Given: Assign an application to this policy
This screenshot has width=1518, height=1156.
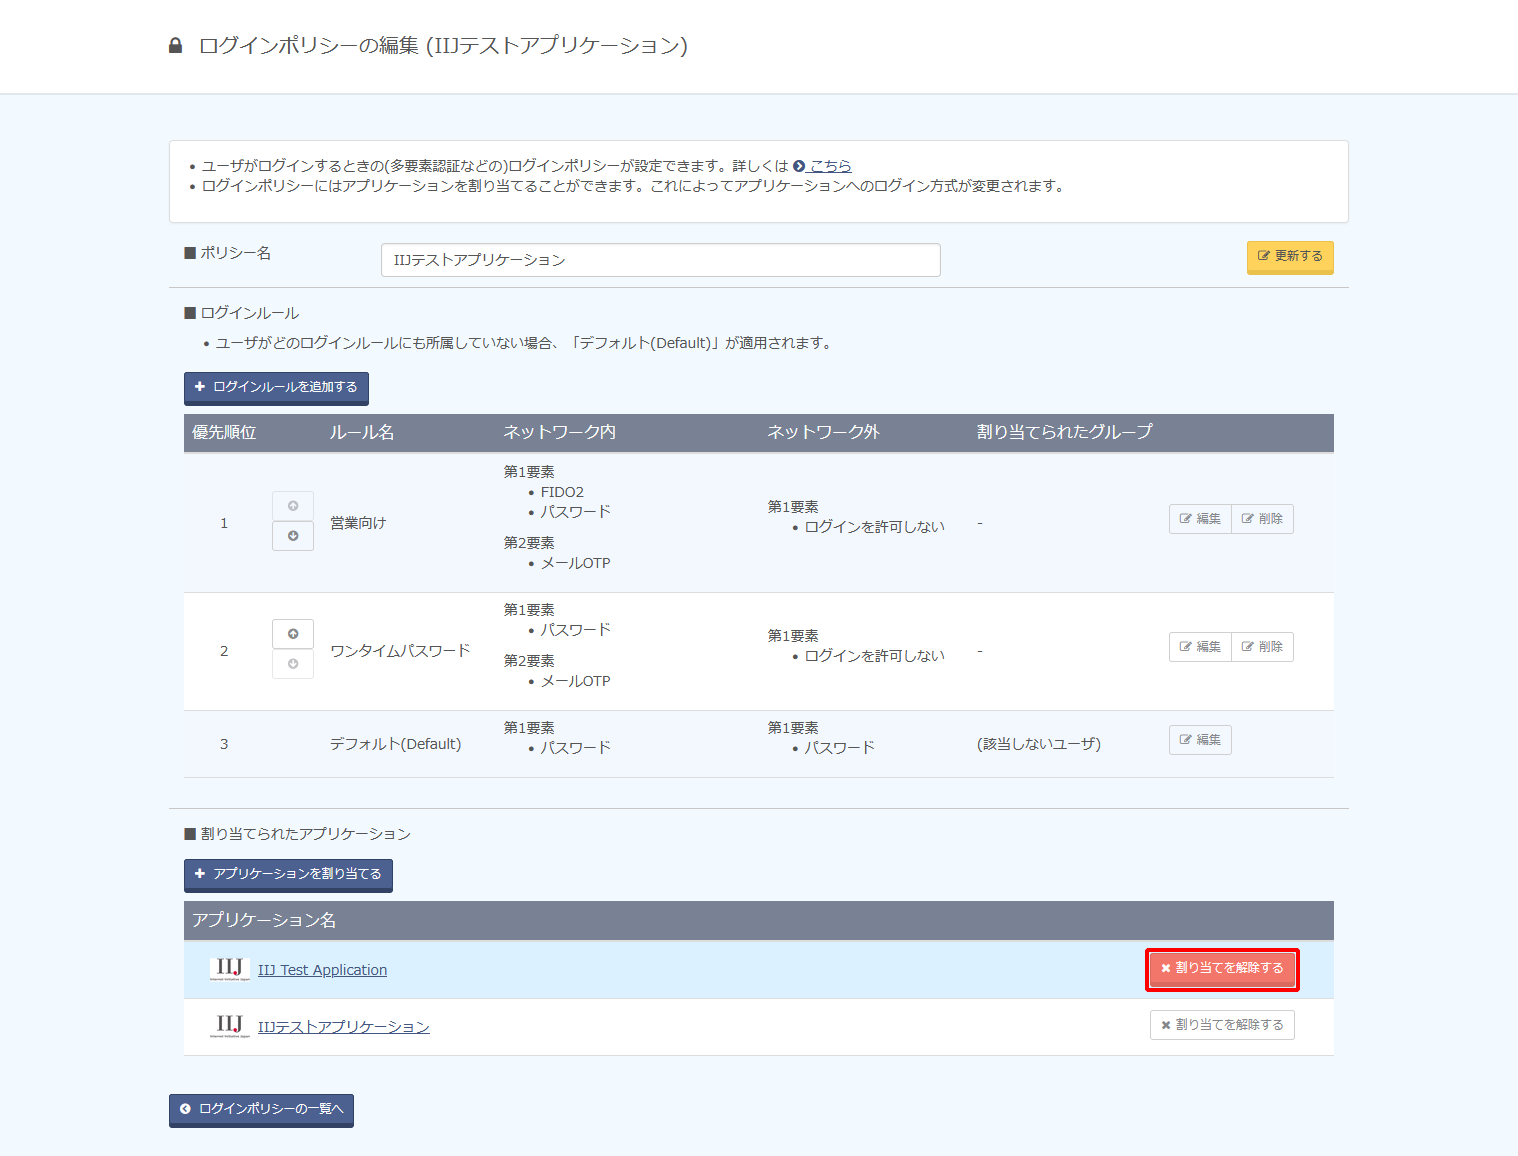Looking at the screenshot, I should 288,875.
